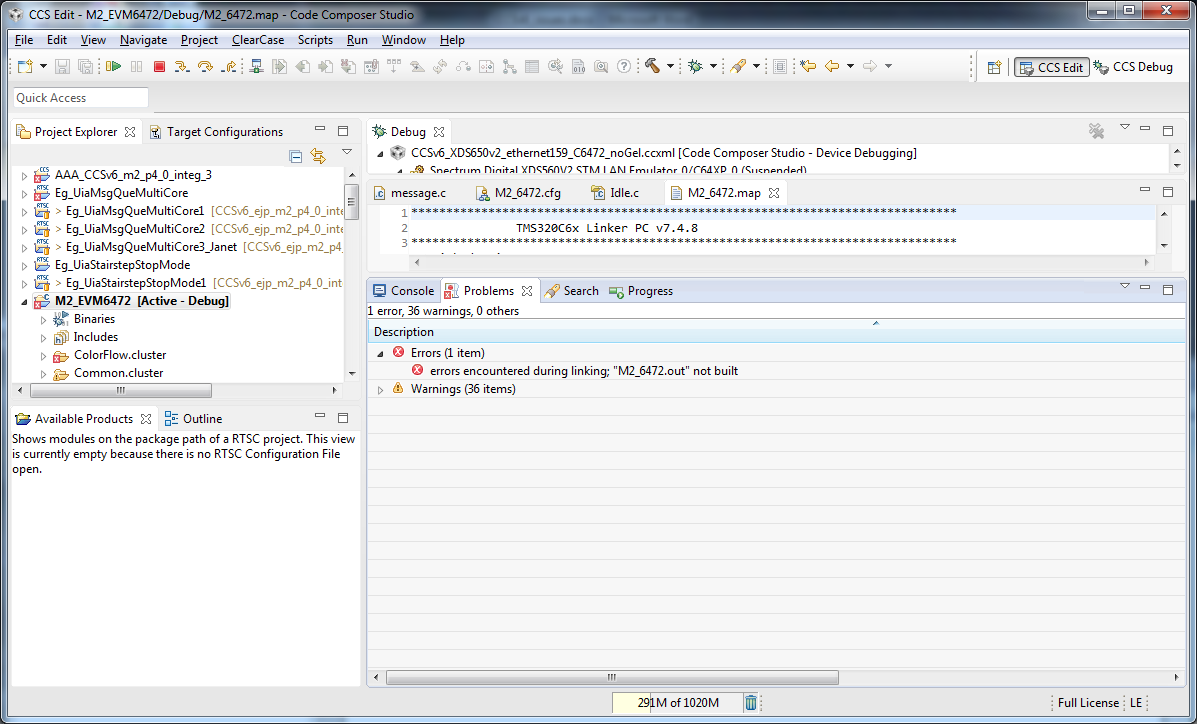
Task: Close the Available Products tab
Action: click(146, 419)
